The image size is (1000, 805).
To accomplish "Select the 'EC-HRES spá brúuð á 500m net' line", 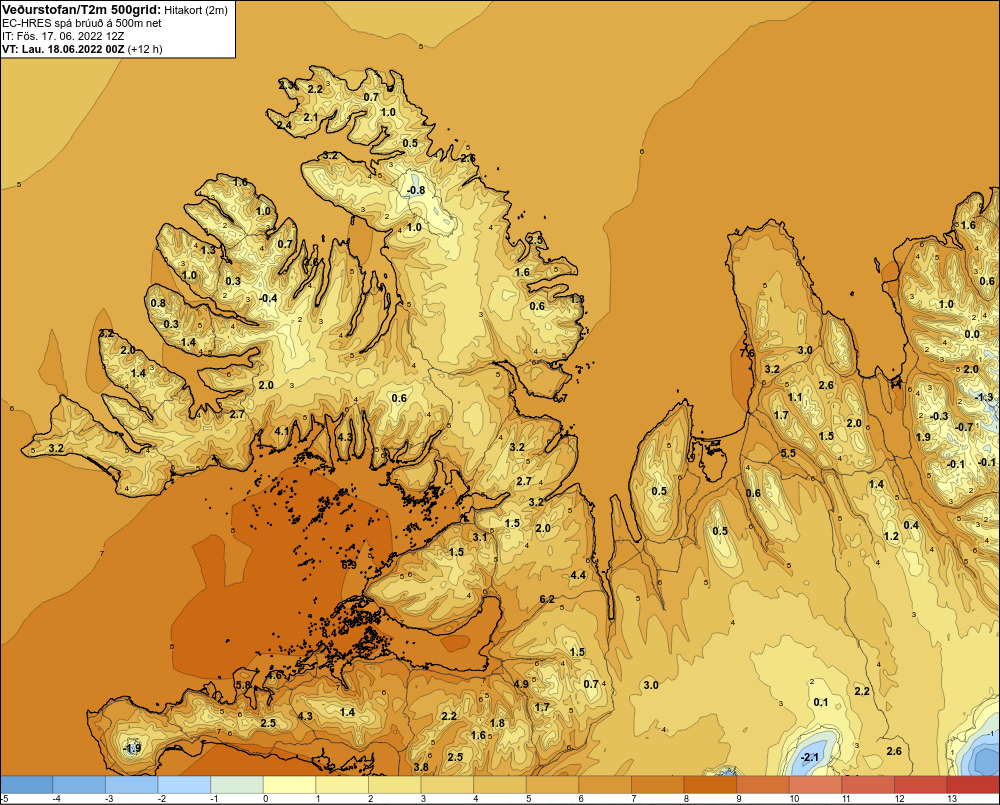I will [82, 23].
